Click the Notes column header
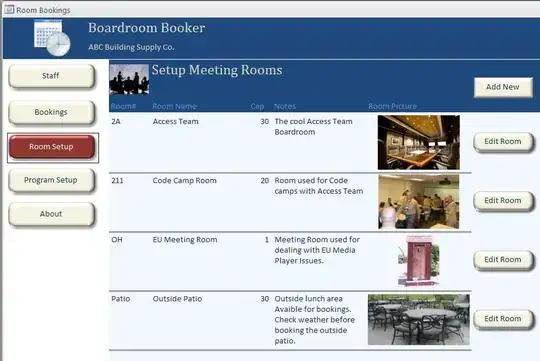Image resolution: width=540 pixels, height=361 pixels. point(285,106)
